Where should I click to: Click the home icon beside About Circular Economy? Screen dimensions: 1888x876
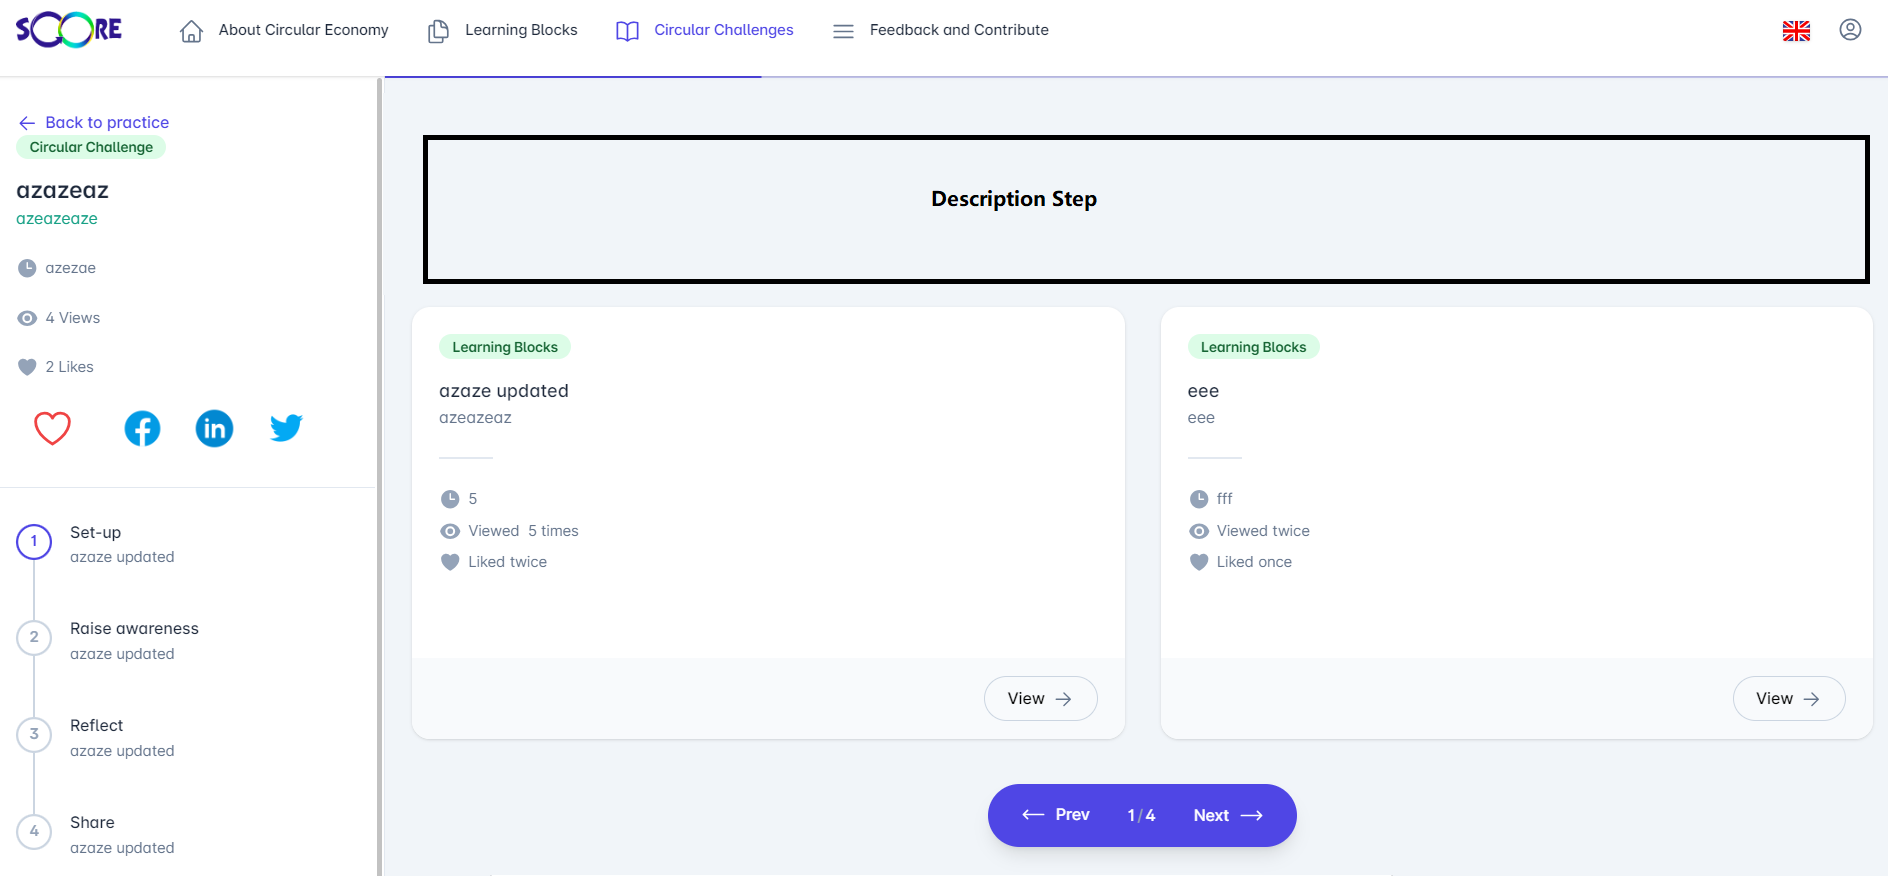click(191, 32)
